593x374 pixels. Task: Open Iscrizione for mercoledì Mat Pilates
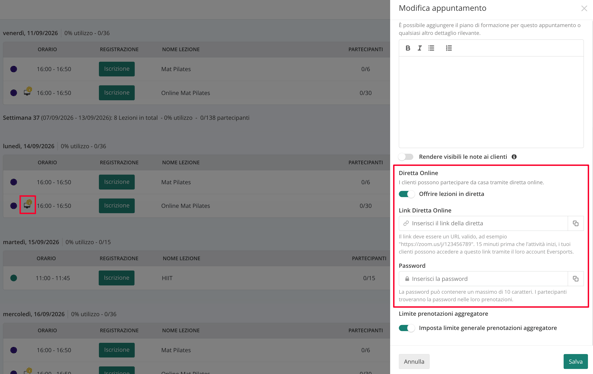point(116,350)
